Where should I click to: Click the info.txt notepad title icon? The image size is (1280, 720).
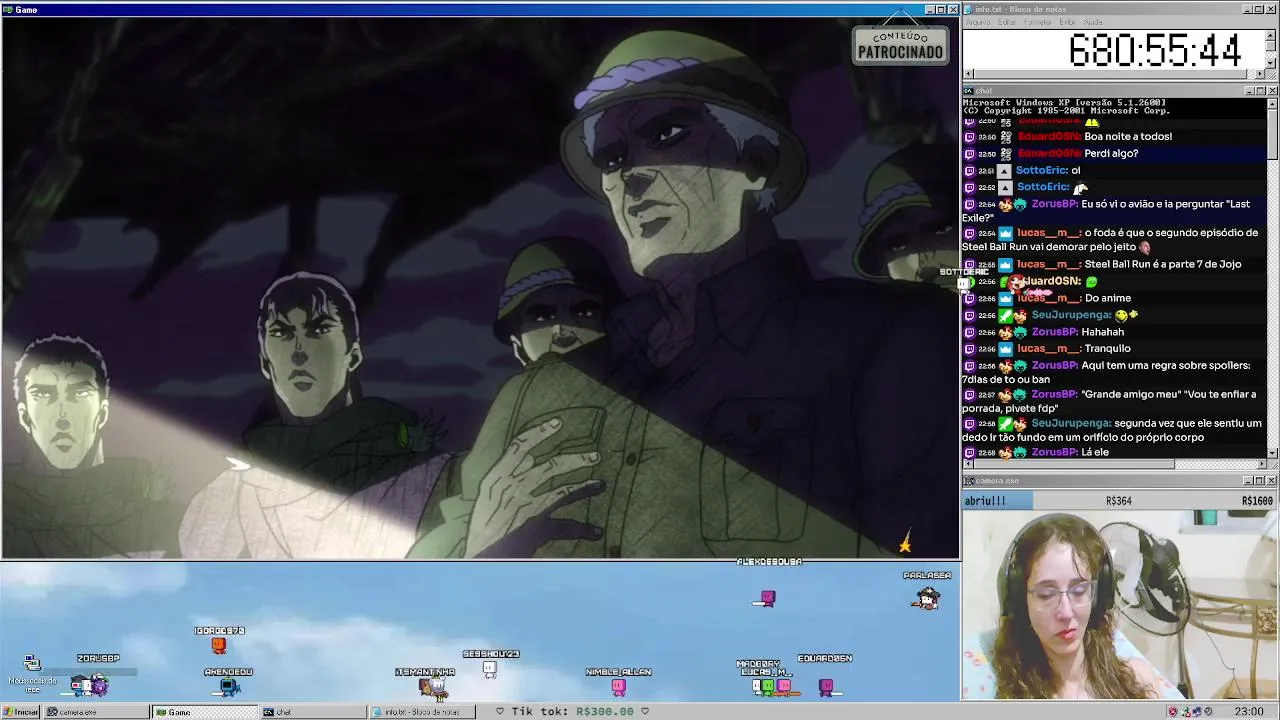tap(969, 9)
